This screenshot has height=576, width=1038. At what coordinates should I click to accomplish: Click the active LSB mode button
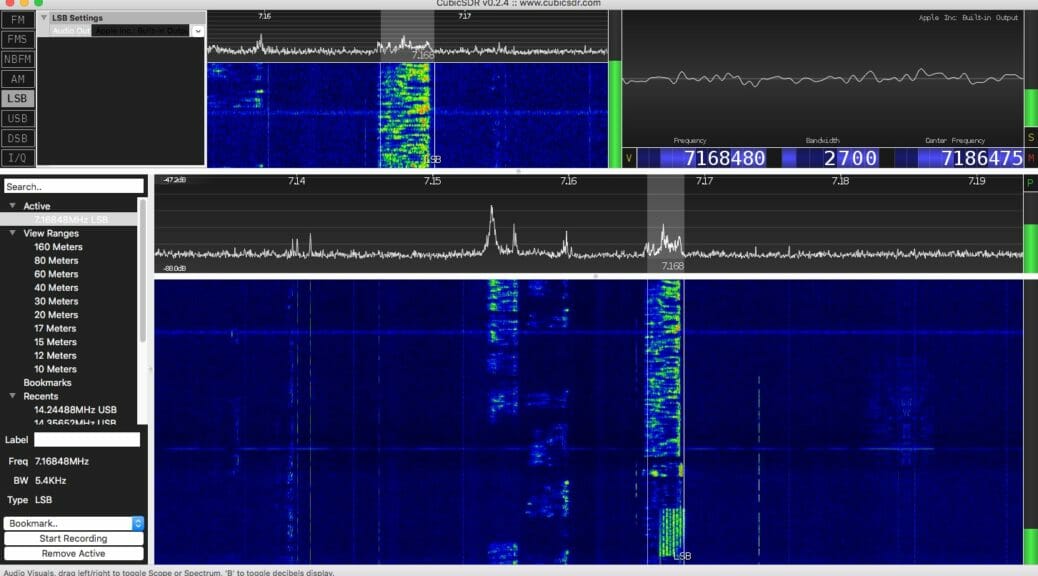[x=17, y=98]
